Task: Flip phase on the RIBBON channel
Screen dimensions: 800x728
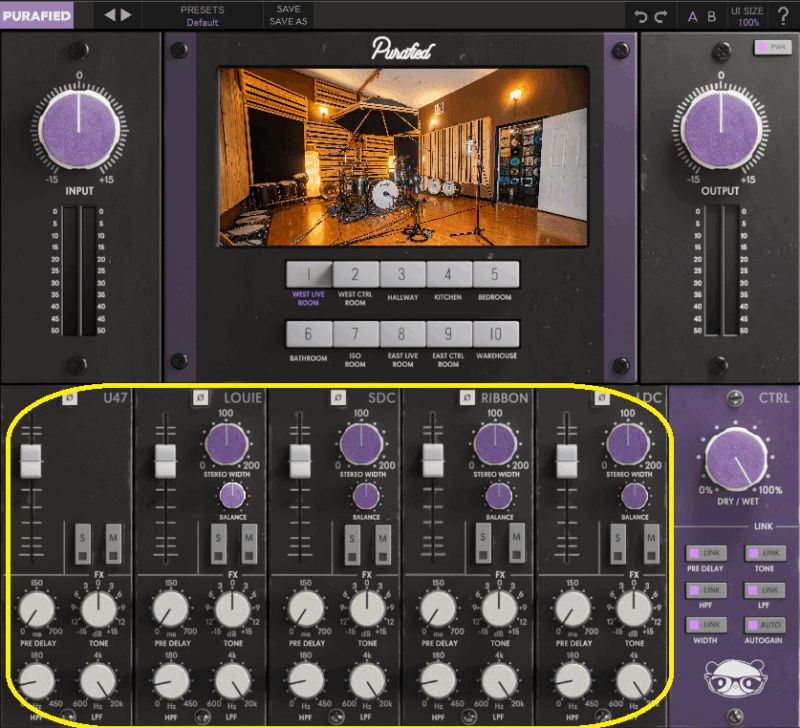Action: tap(466, 398)
